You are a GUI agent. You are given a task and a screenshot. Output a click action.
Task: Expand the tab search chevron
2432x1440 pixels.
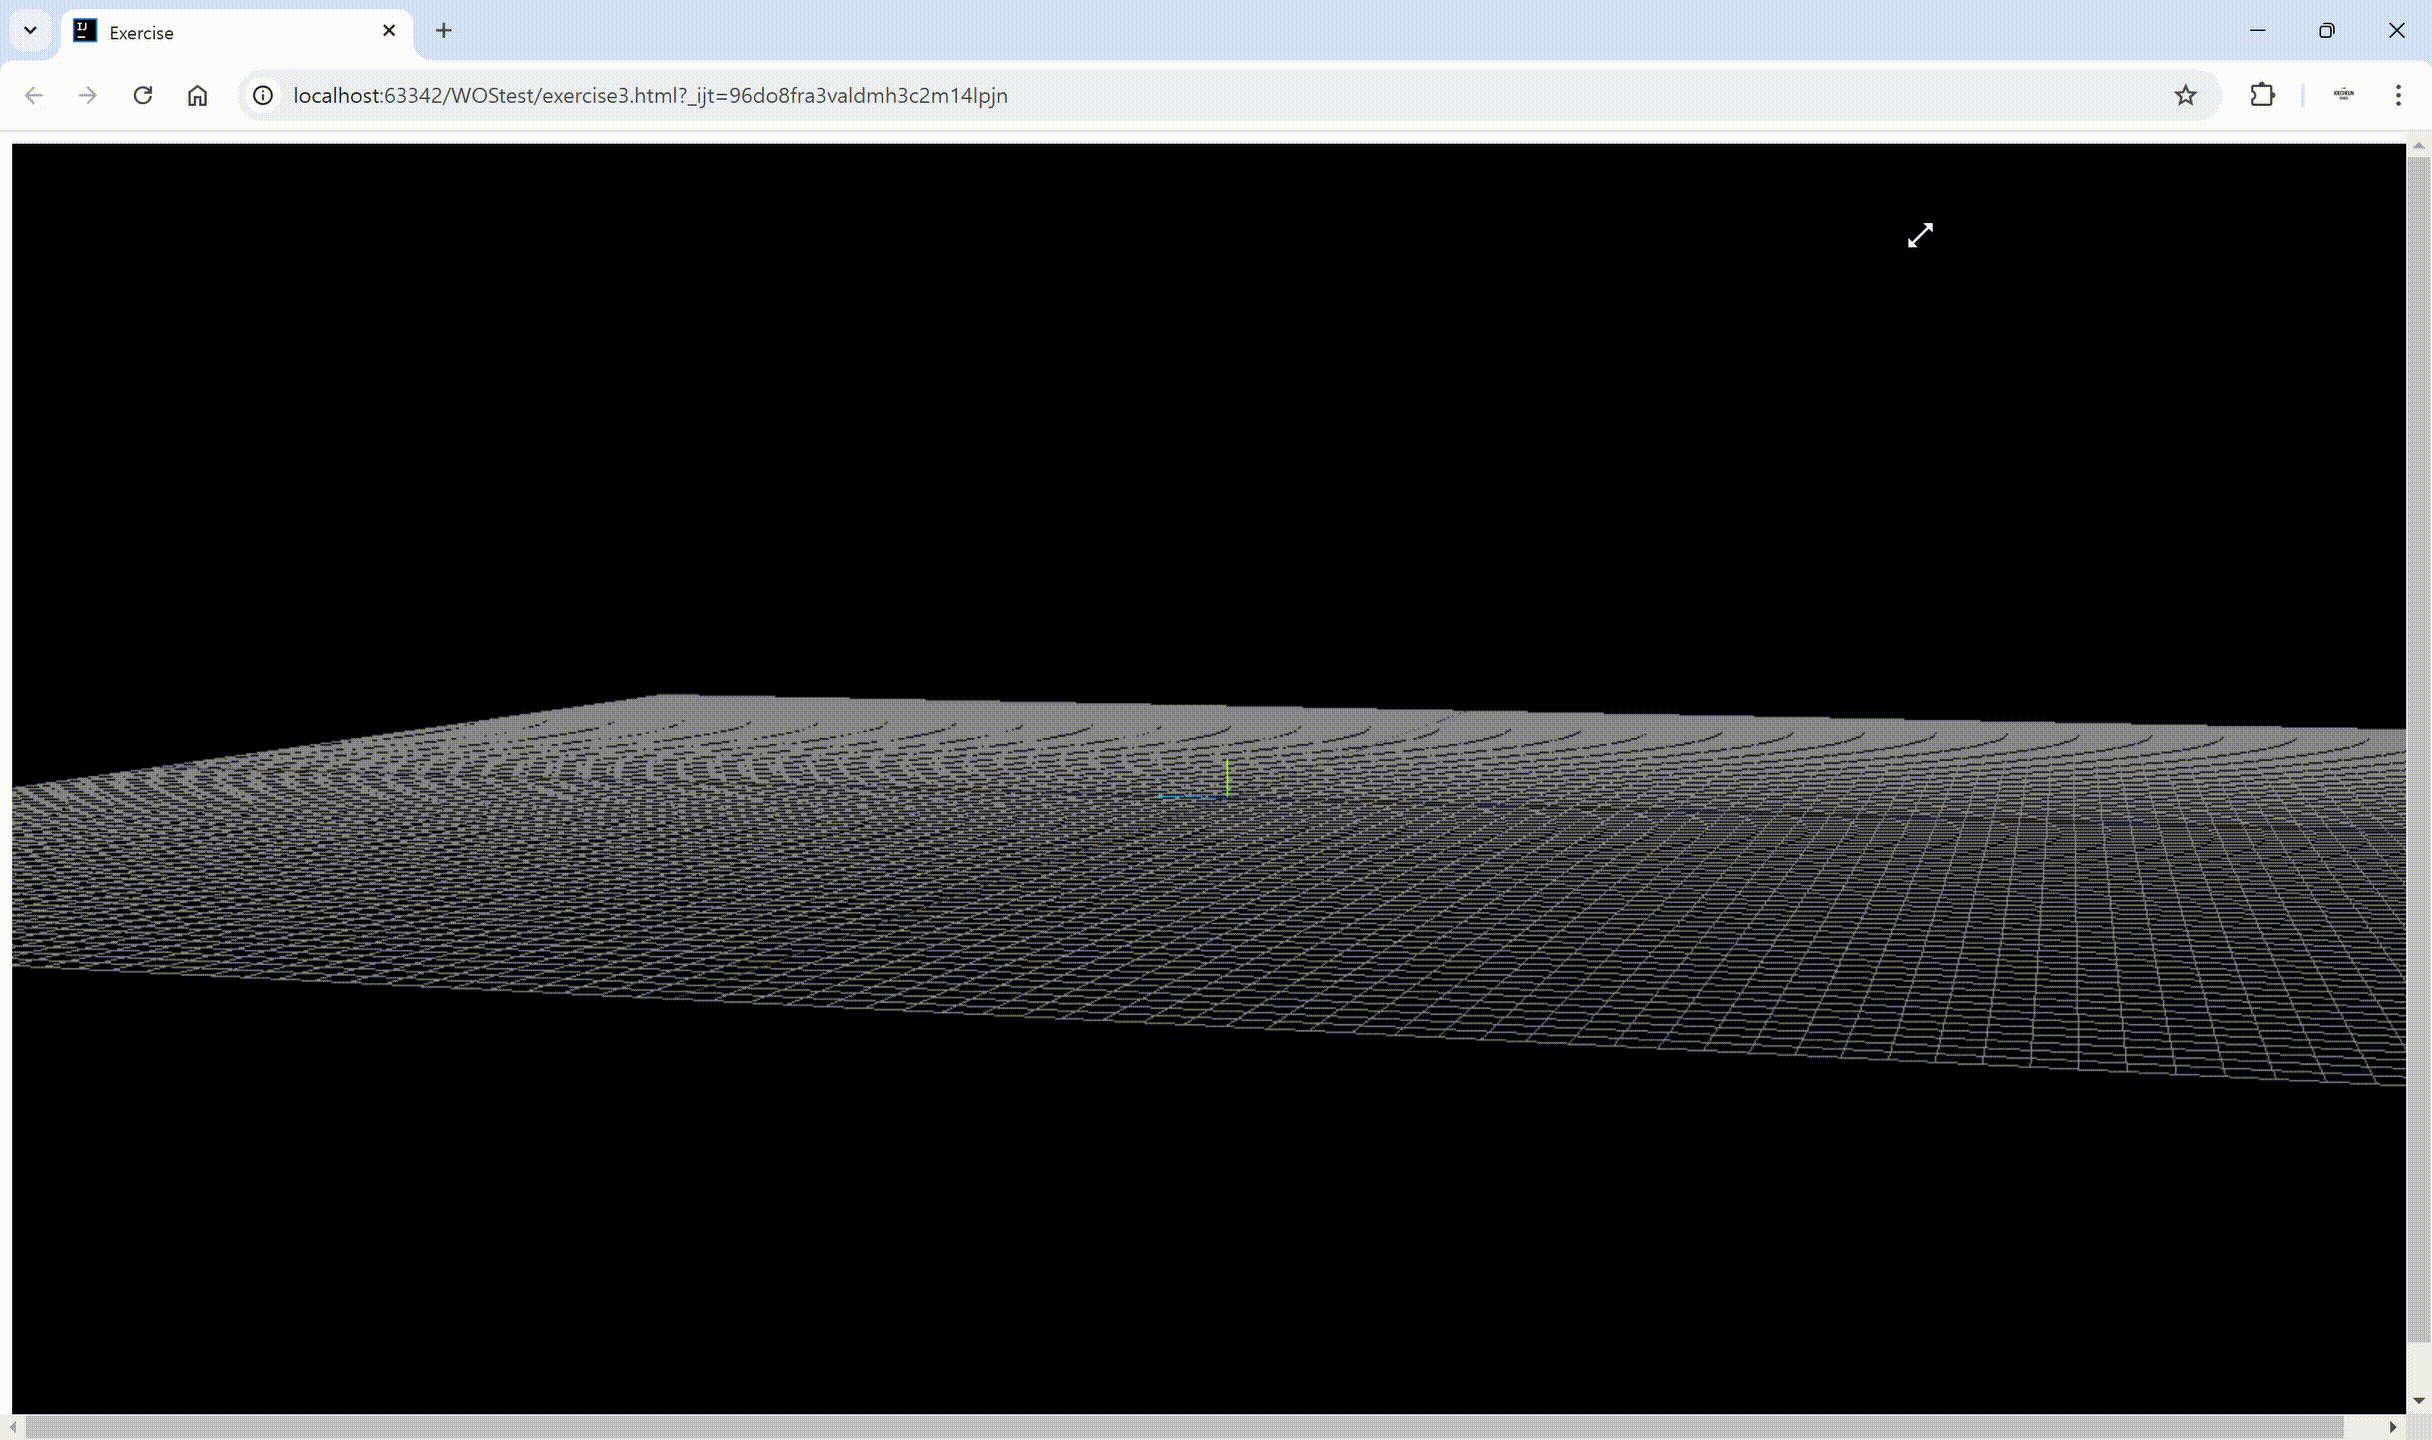pyautogui.click(x=30, y=30)
